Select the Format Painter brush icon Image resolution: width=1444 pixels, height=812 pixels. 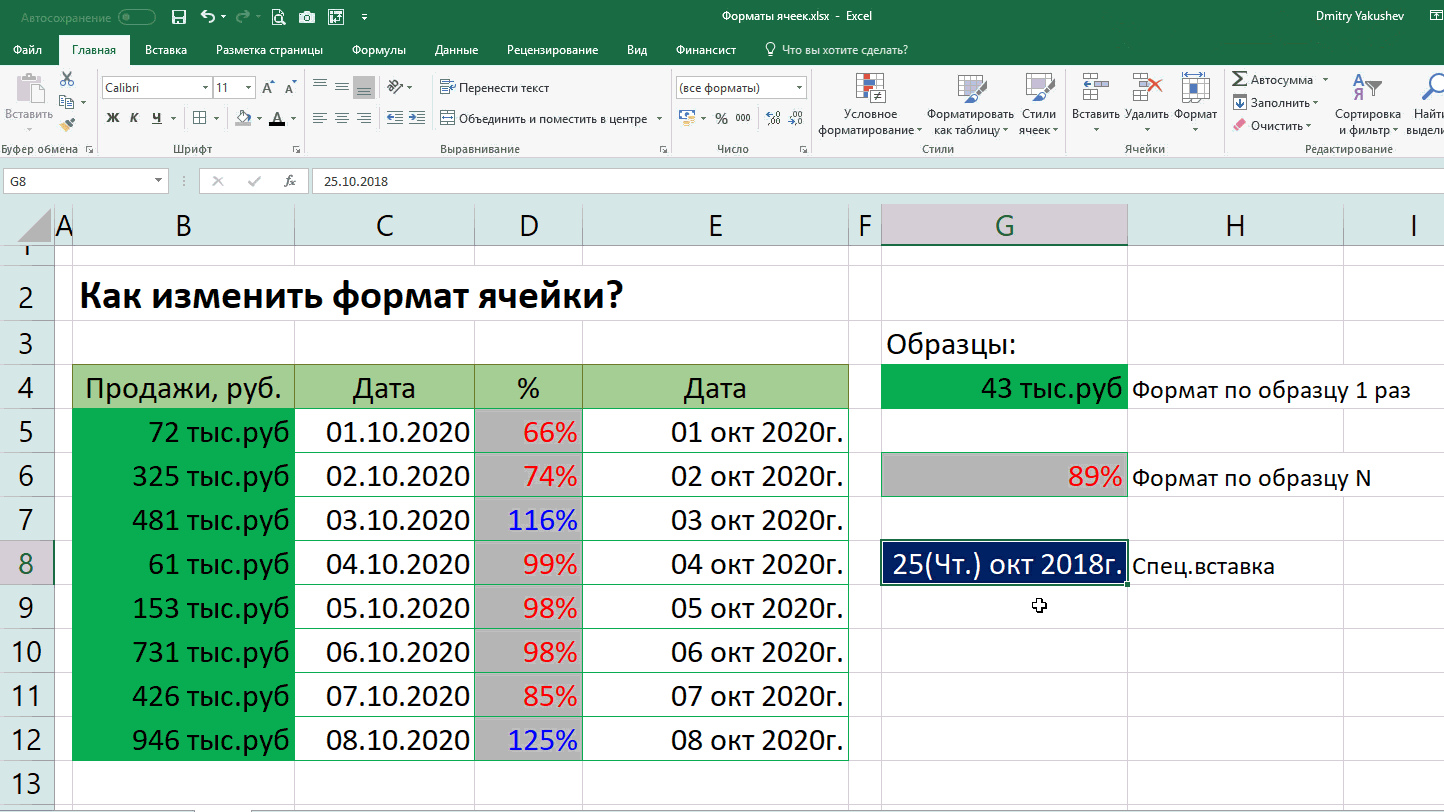pos(67,125)
